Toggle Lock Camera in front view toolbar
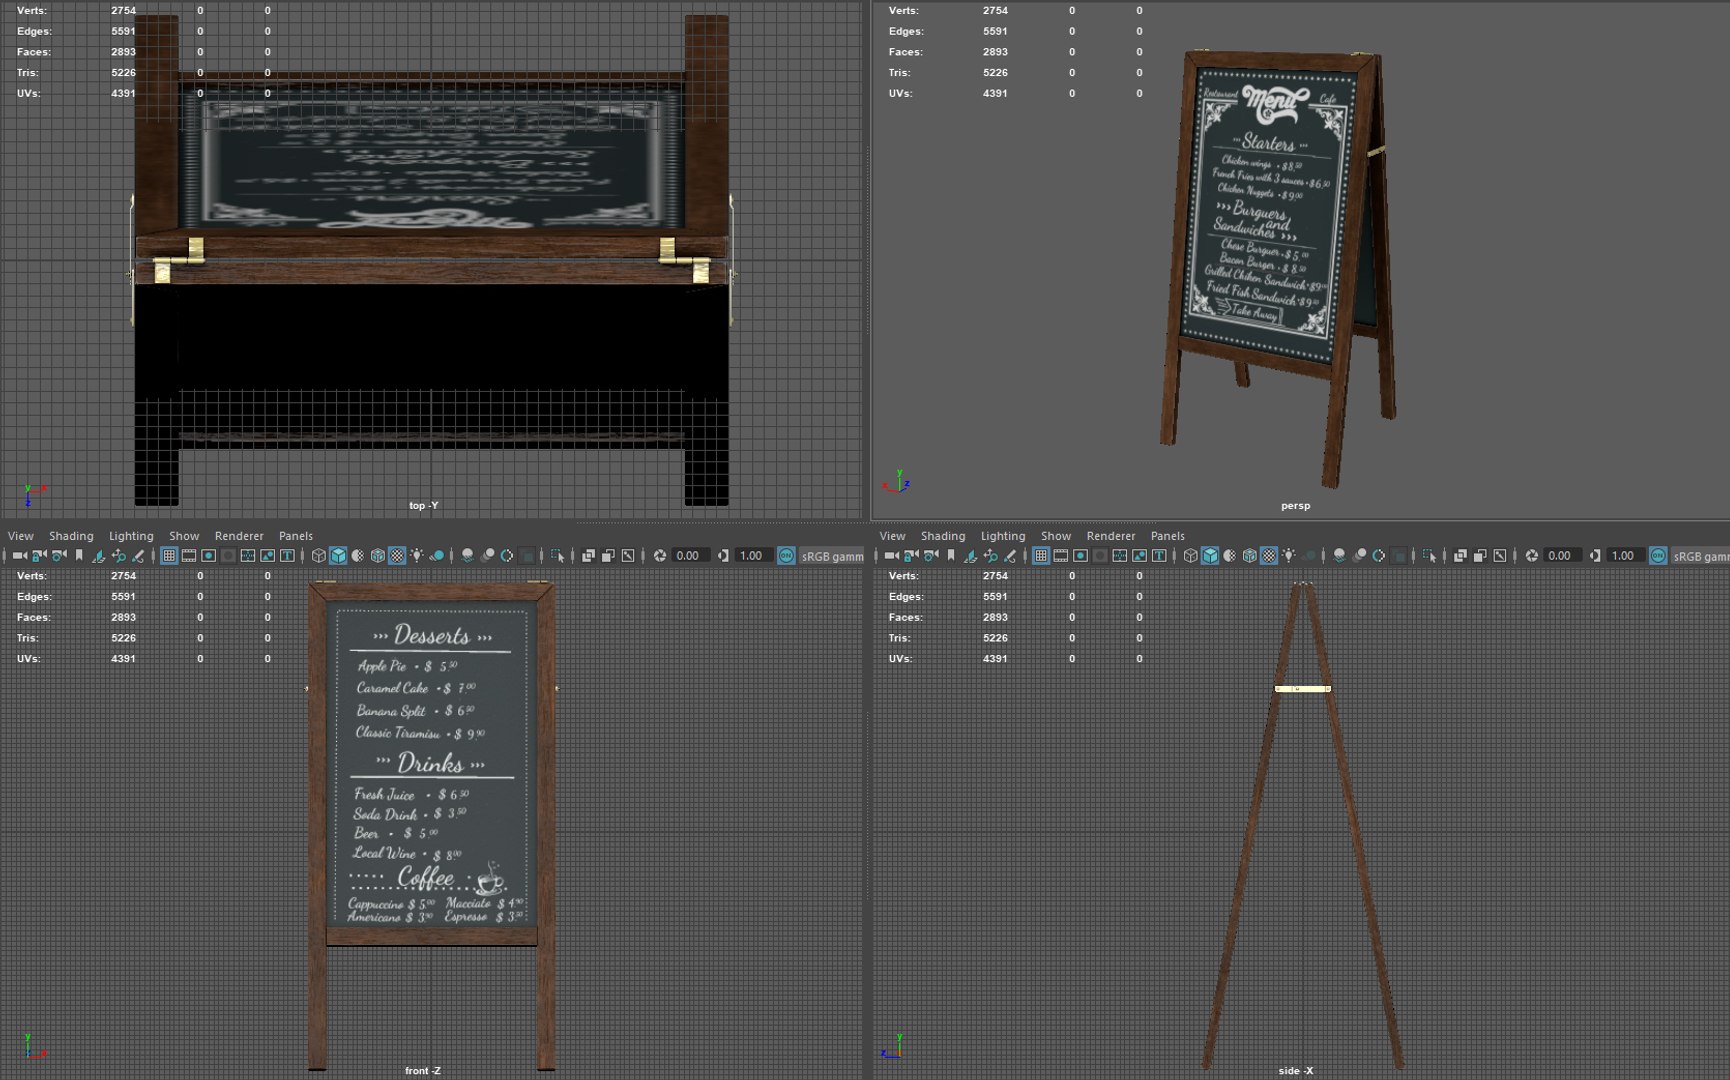The width and height of the screenshot is (1730, 1080). [x=39, y=556]
